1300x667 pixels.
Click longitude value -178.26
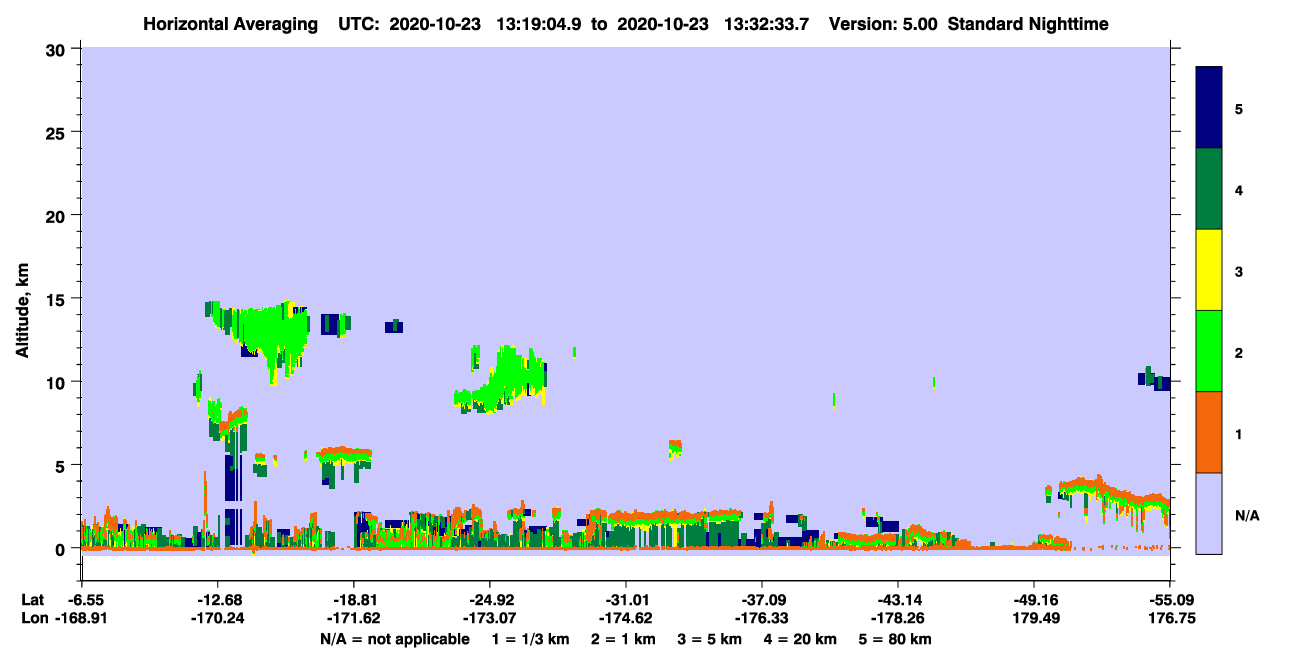tap(898, 618)
